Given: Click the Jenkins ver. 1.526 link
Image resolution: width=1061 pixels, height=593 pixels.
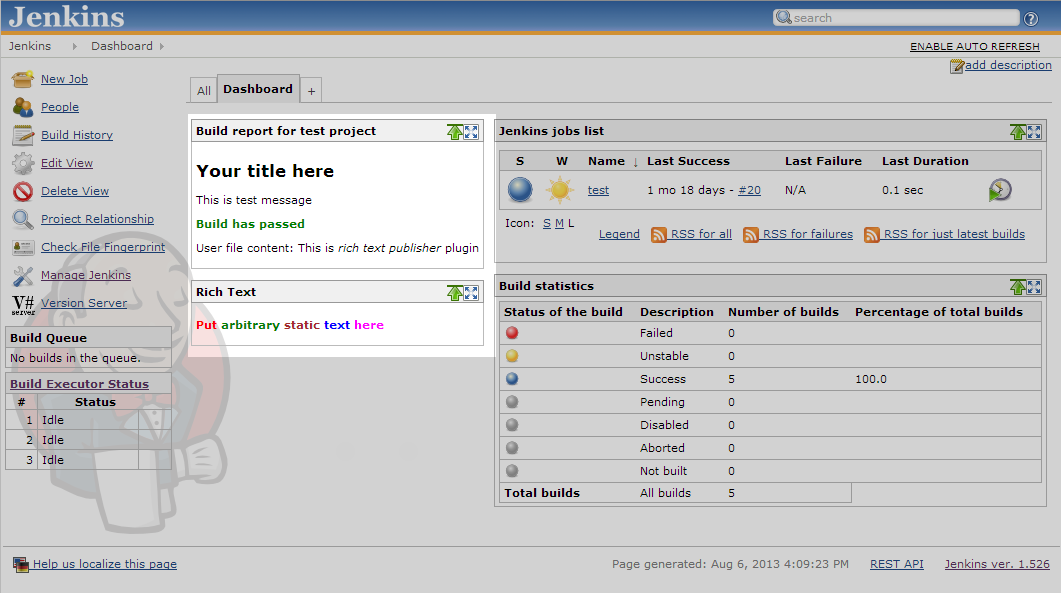Looking at the screenshot, I should pyautogui.click(x=997, y=564).
